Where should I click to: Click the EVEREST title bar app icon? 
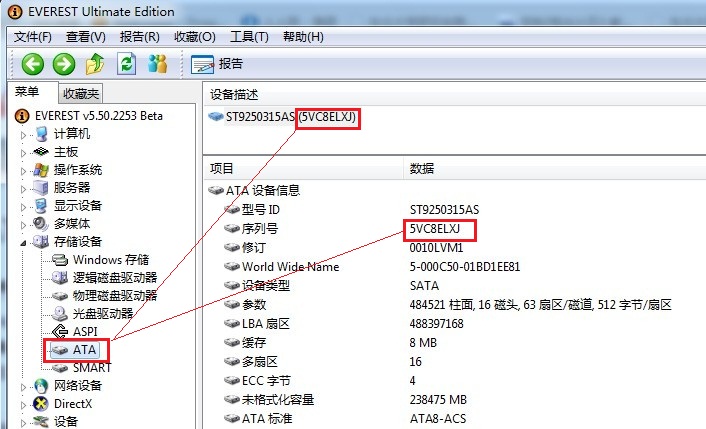click(15, 12)
